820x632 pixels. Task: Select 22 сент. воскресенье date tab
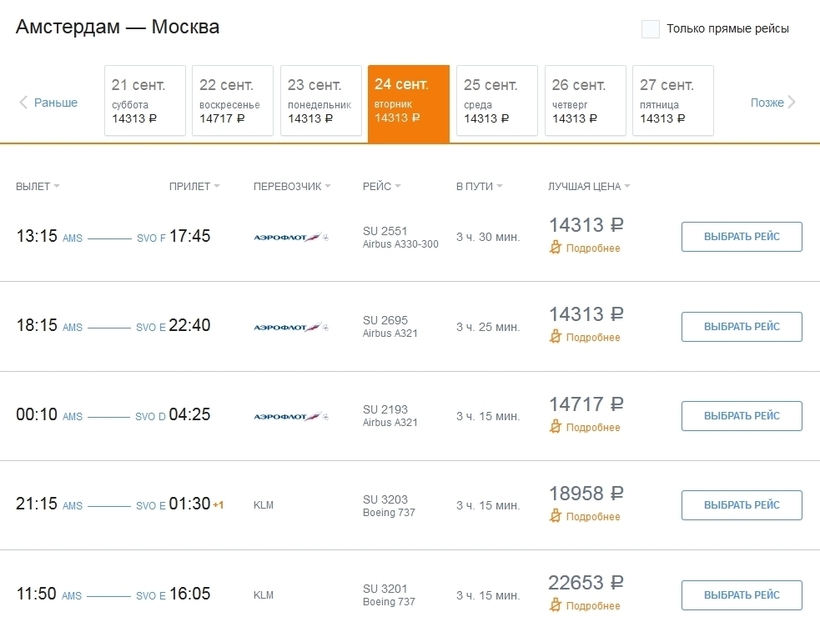pyautogui.click(x=233, y=100)
